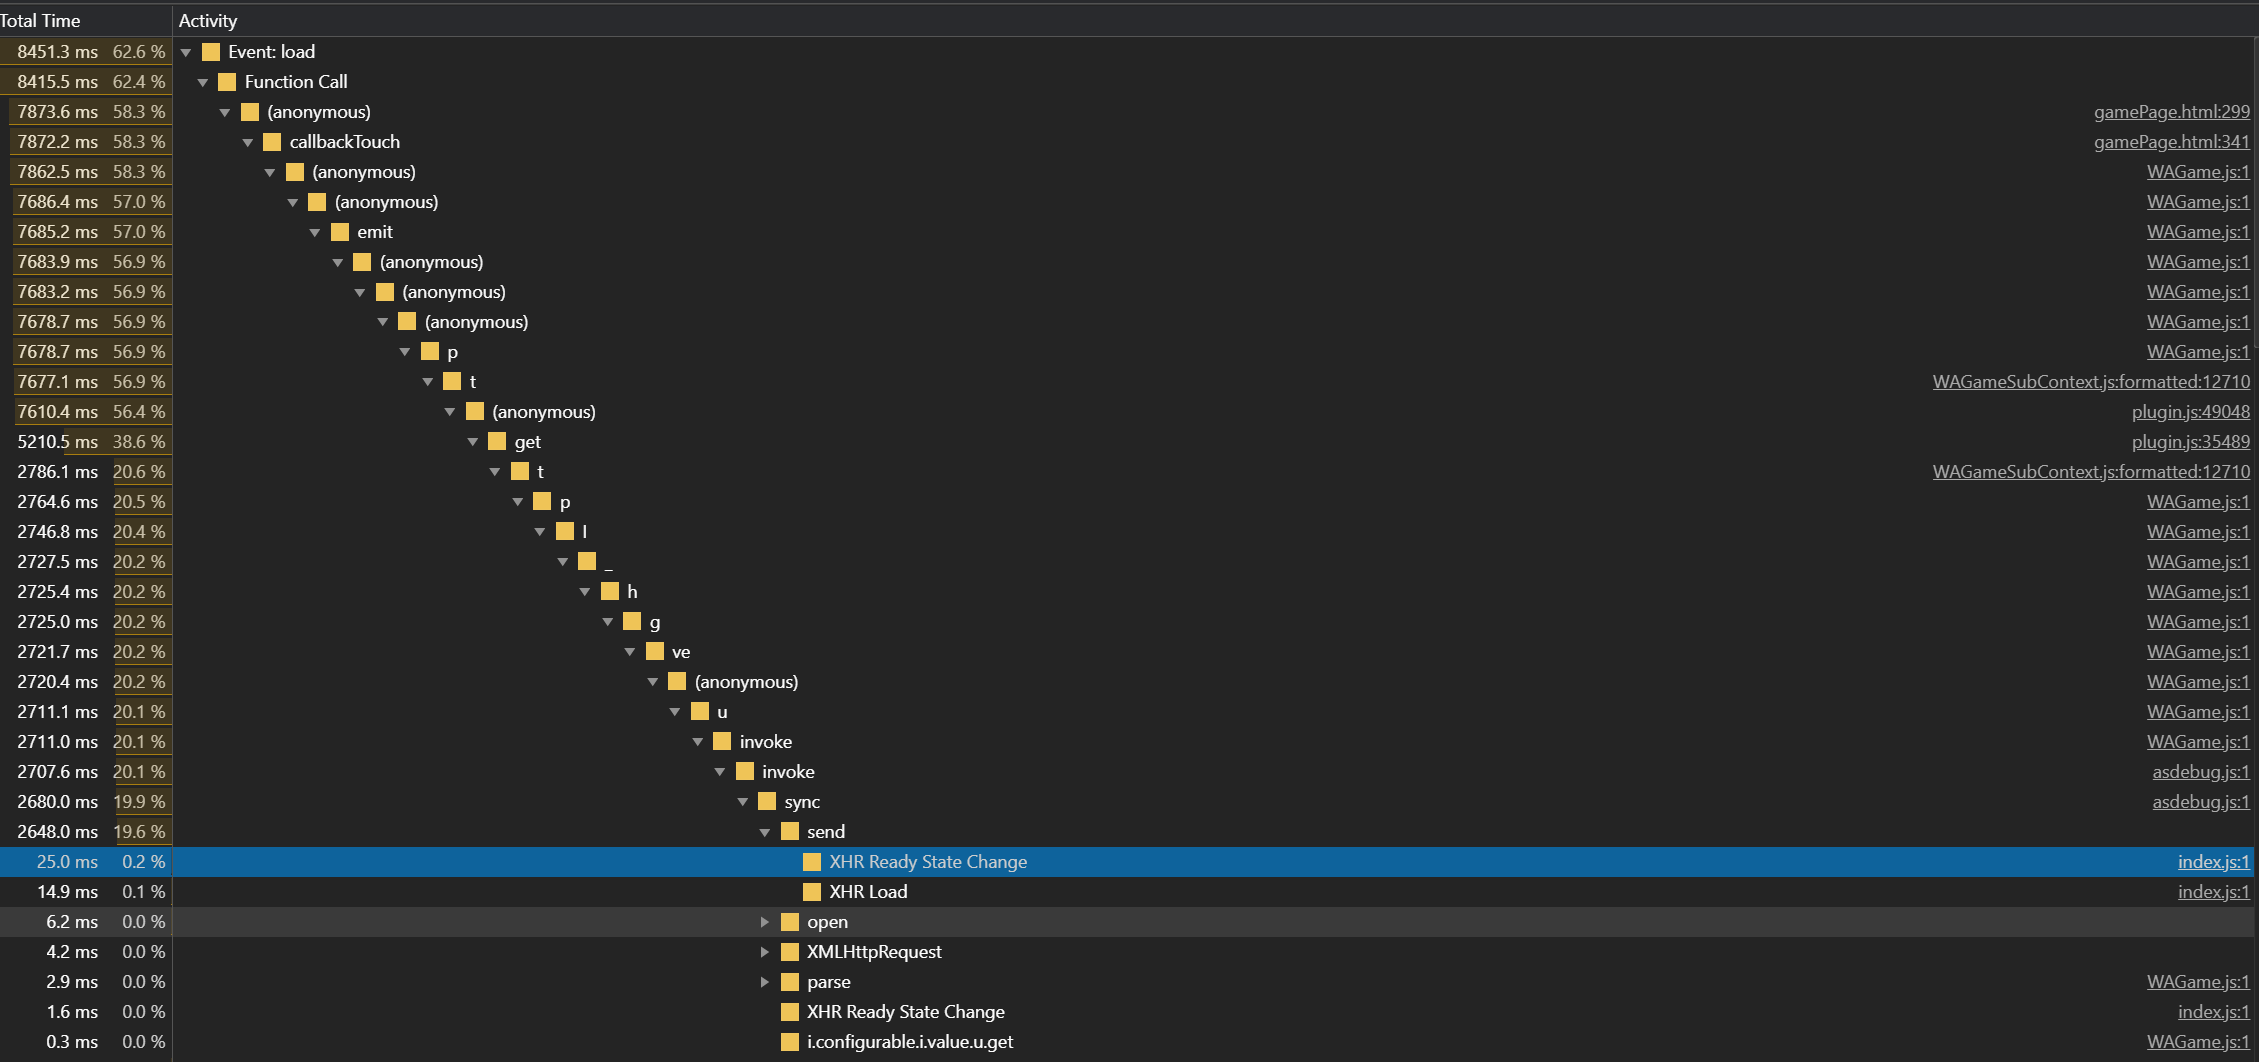Expand the parse activity row
This screenshot has width=2259, height=1062.
click(x=765, y=982)
